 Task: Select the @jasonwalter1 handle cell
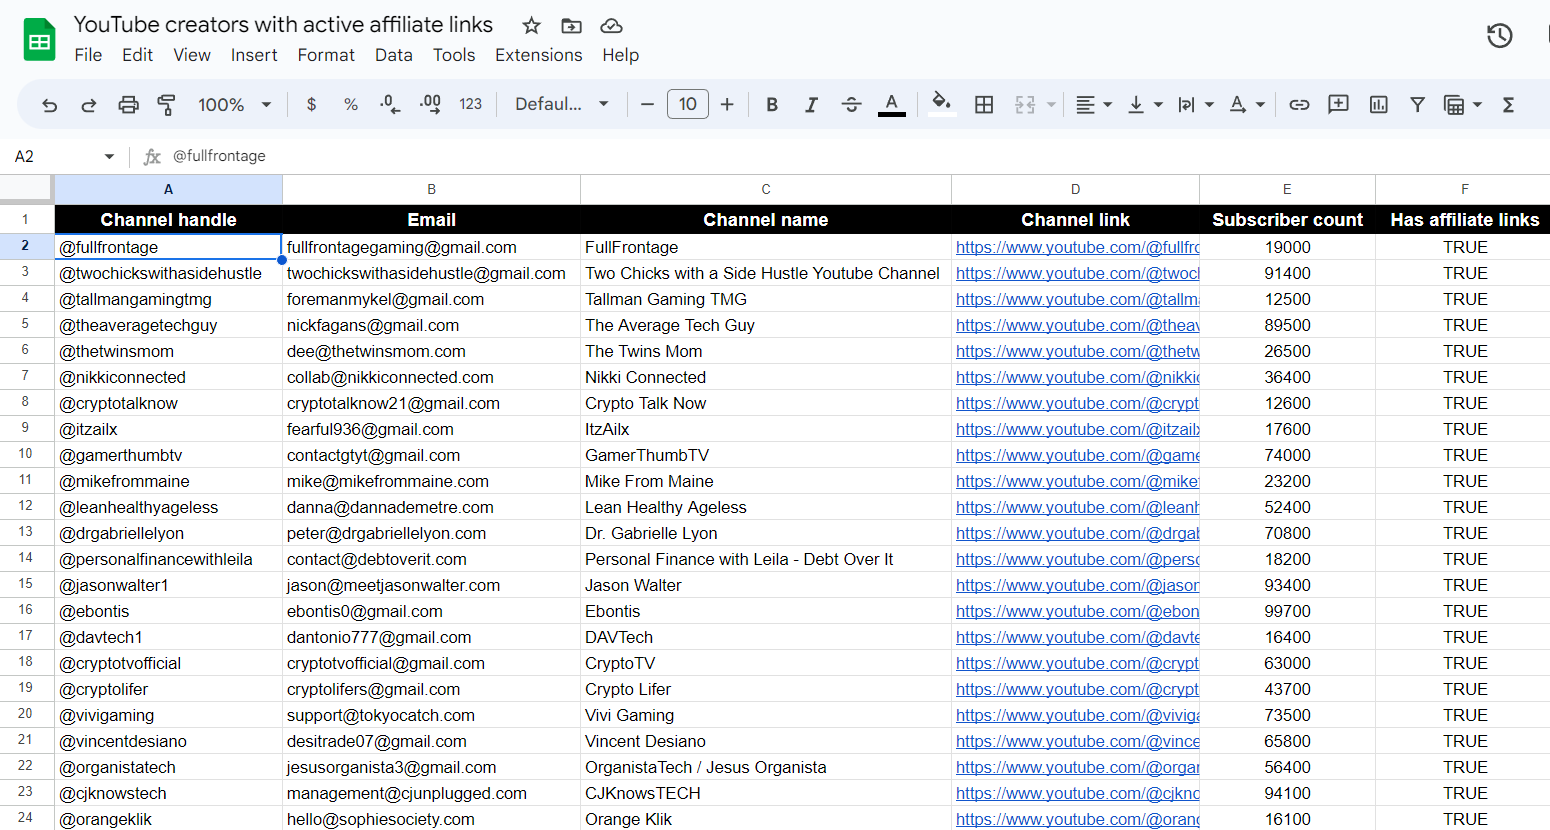pos(168,585)
